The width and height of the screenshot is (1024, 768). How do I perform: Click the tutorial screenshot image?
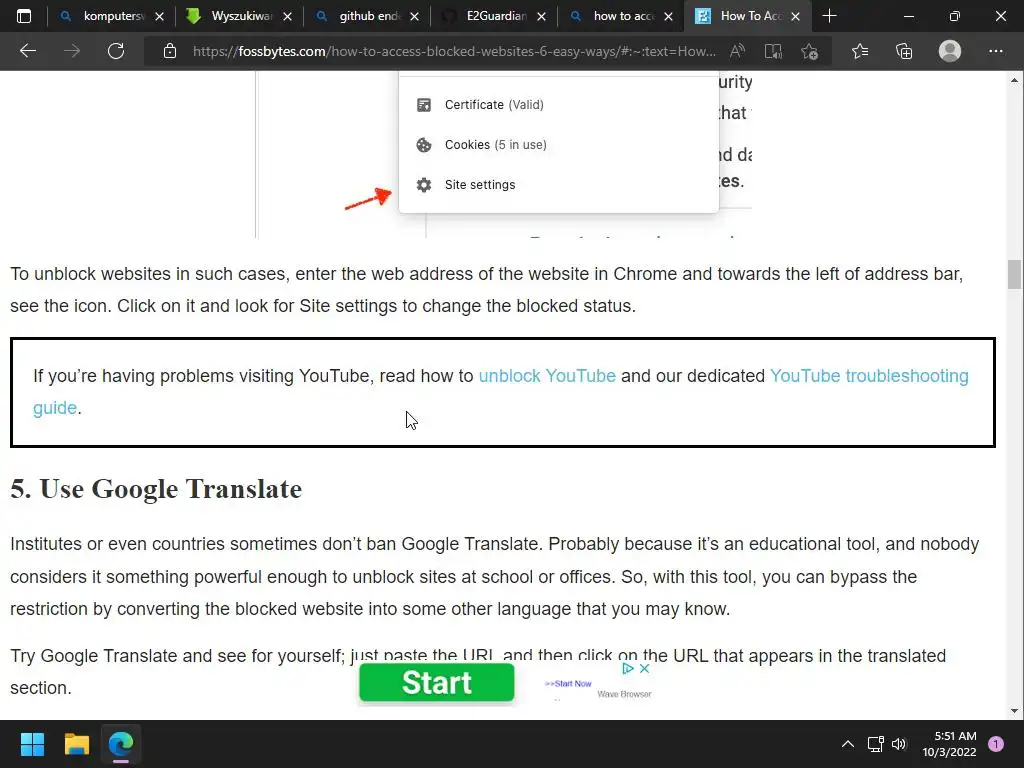pyautogui.click(x=504, y=155)
